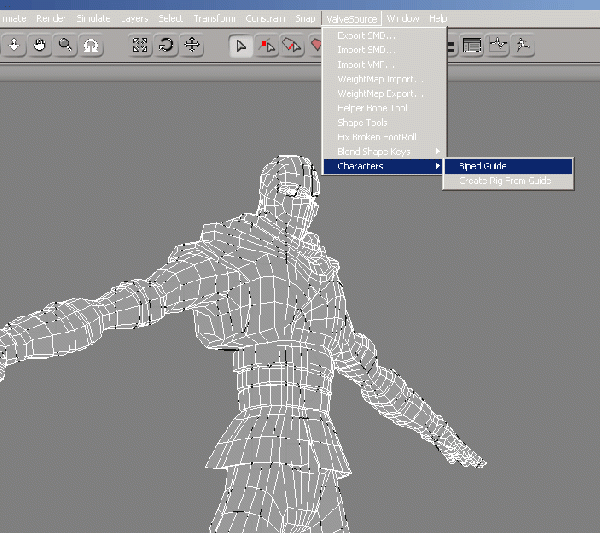Open the animation curve editor icon
This screenshot has width=600, height=533.
click(x=498, y=46)
